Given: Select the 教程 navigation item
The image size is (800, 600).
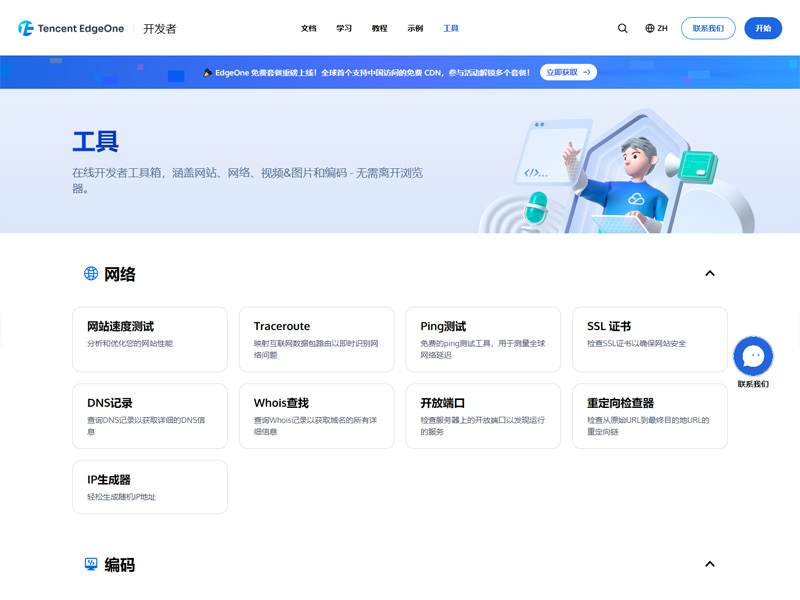Looking at the screenshot, I should 379,29.
